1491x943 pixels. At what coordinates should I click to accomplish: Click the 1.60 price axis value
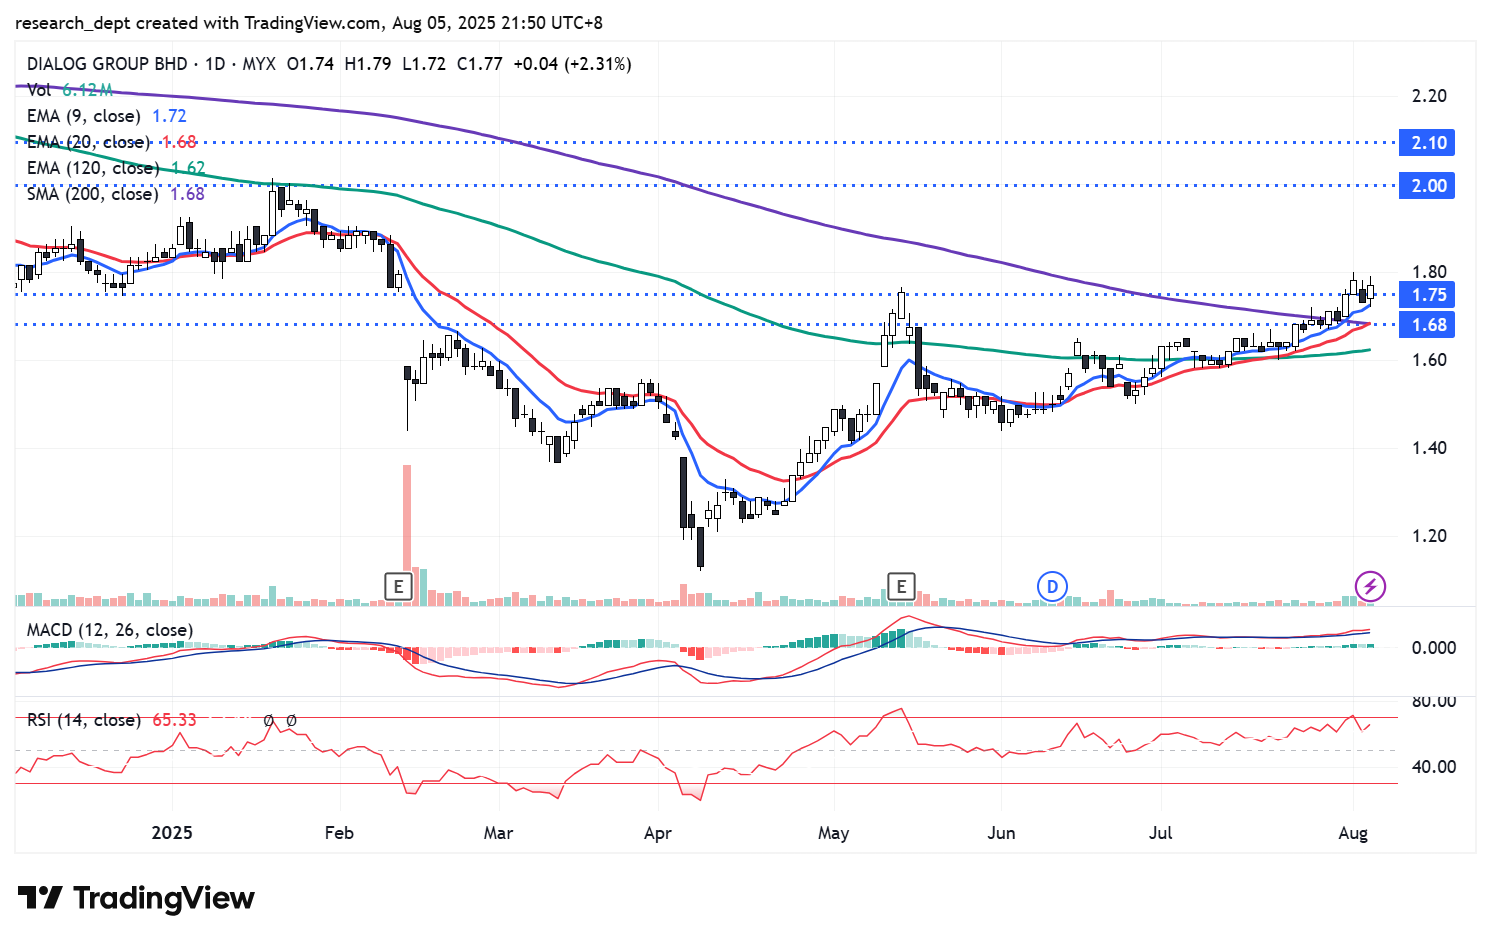point(1429,360)
